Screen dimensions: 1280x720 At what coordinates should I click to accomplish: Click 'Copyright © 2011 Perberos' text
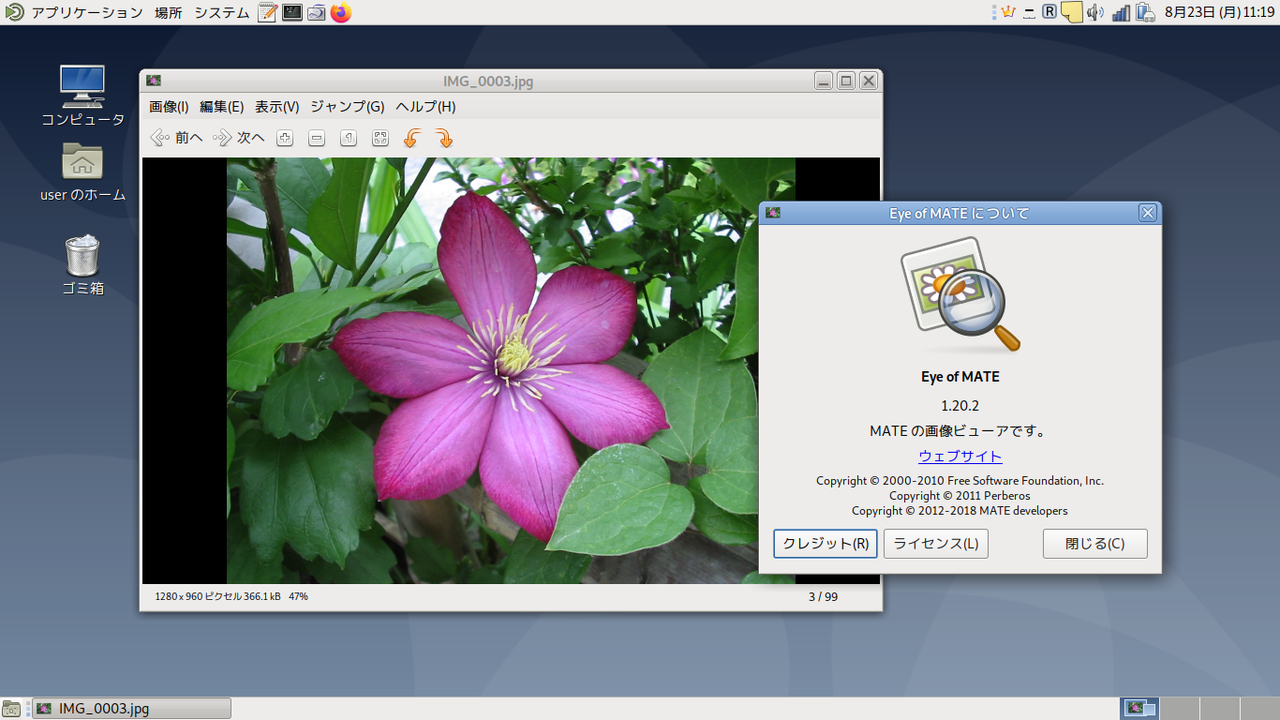(960, 496)
